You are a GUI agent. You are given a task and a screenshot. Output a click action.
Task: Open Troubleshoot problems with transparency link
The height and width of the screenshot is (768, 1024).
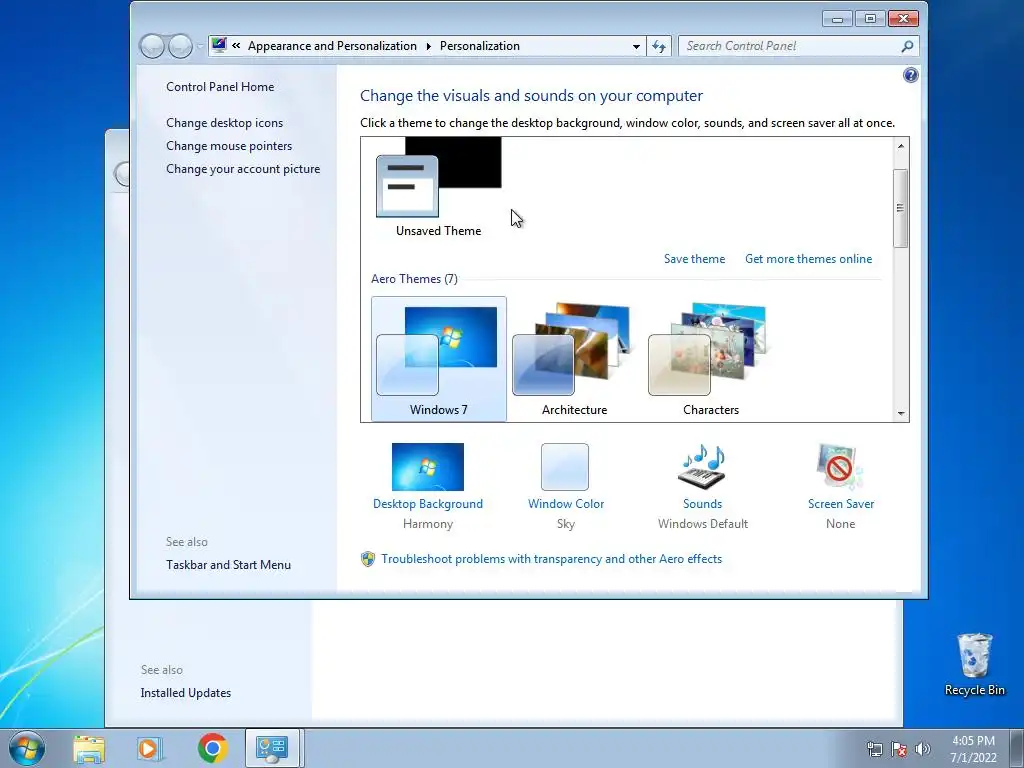pos(552,559)
